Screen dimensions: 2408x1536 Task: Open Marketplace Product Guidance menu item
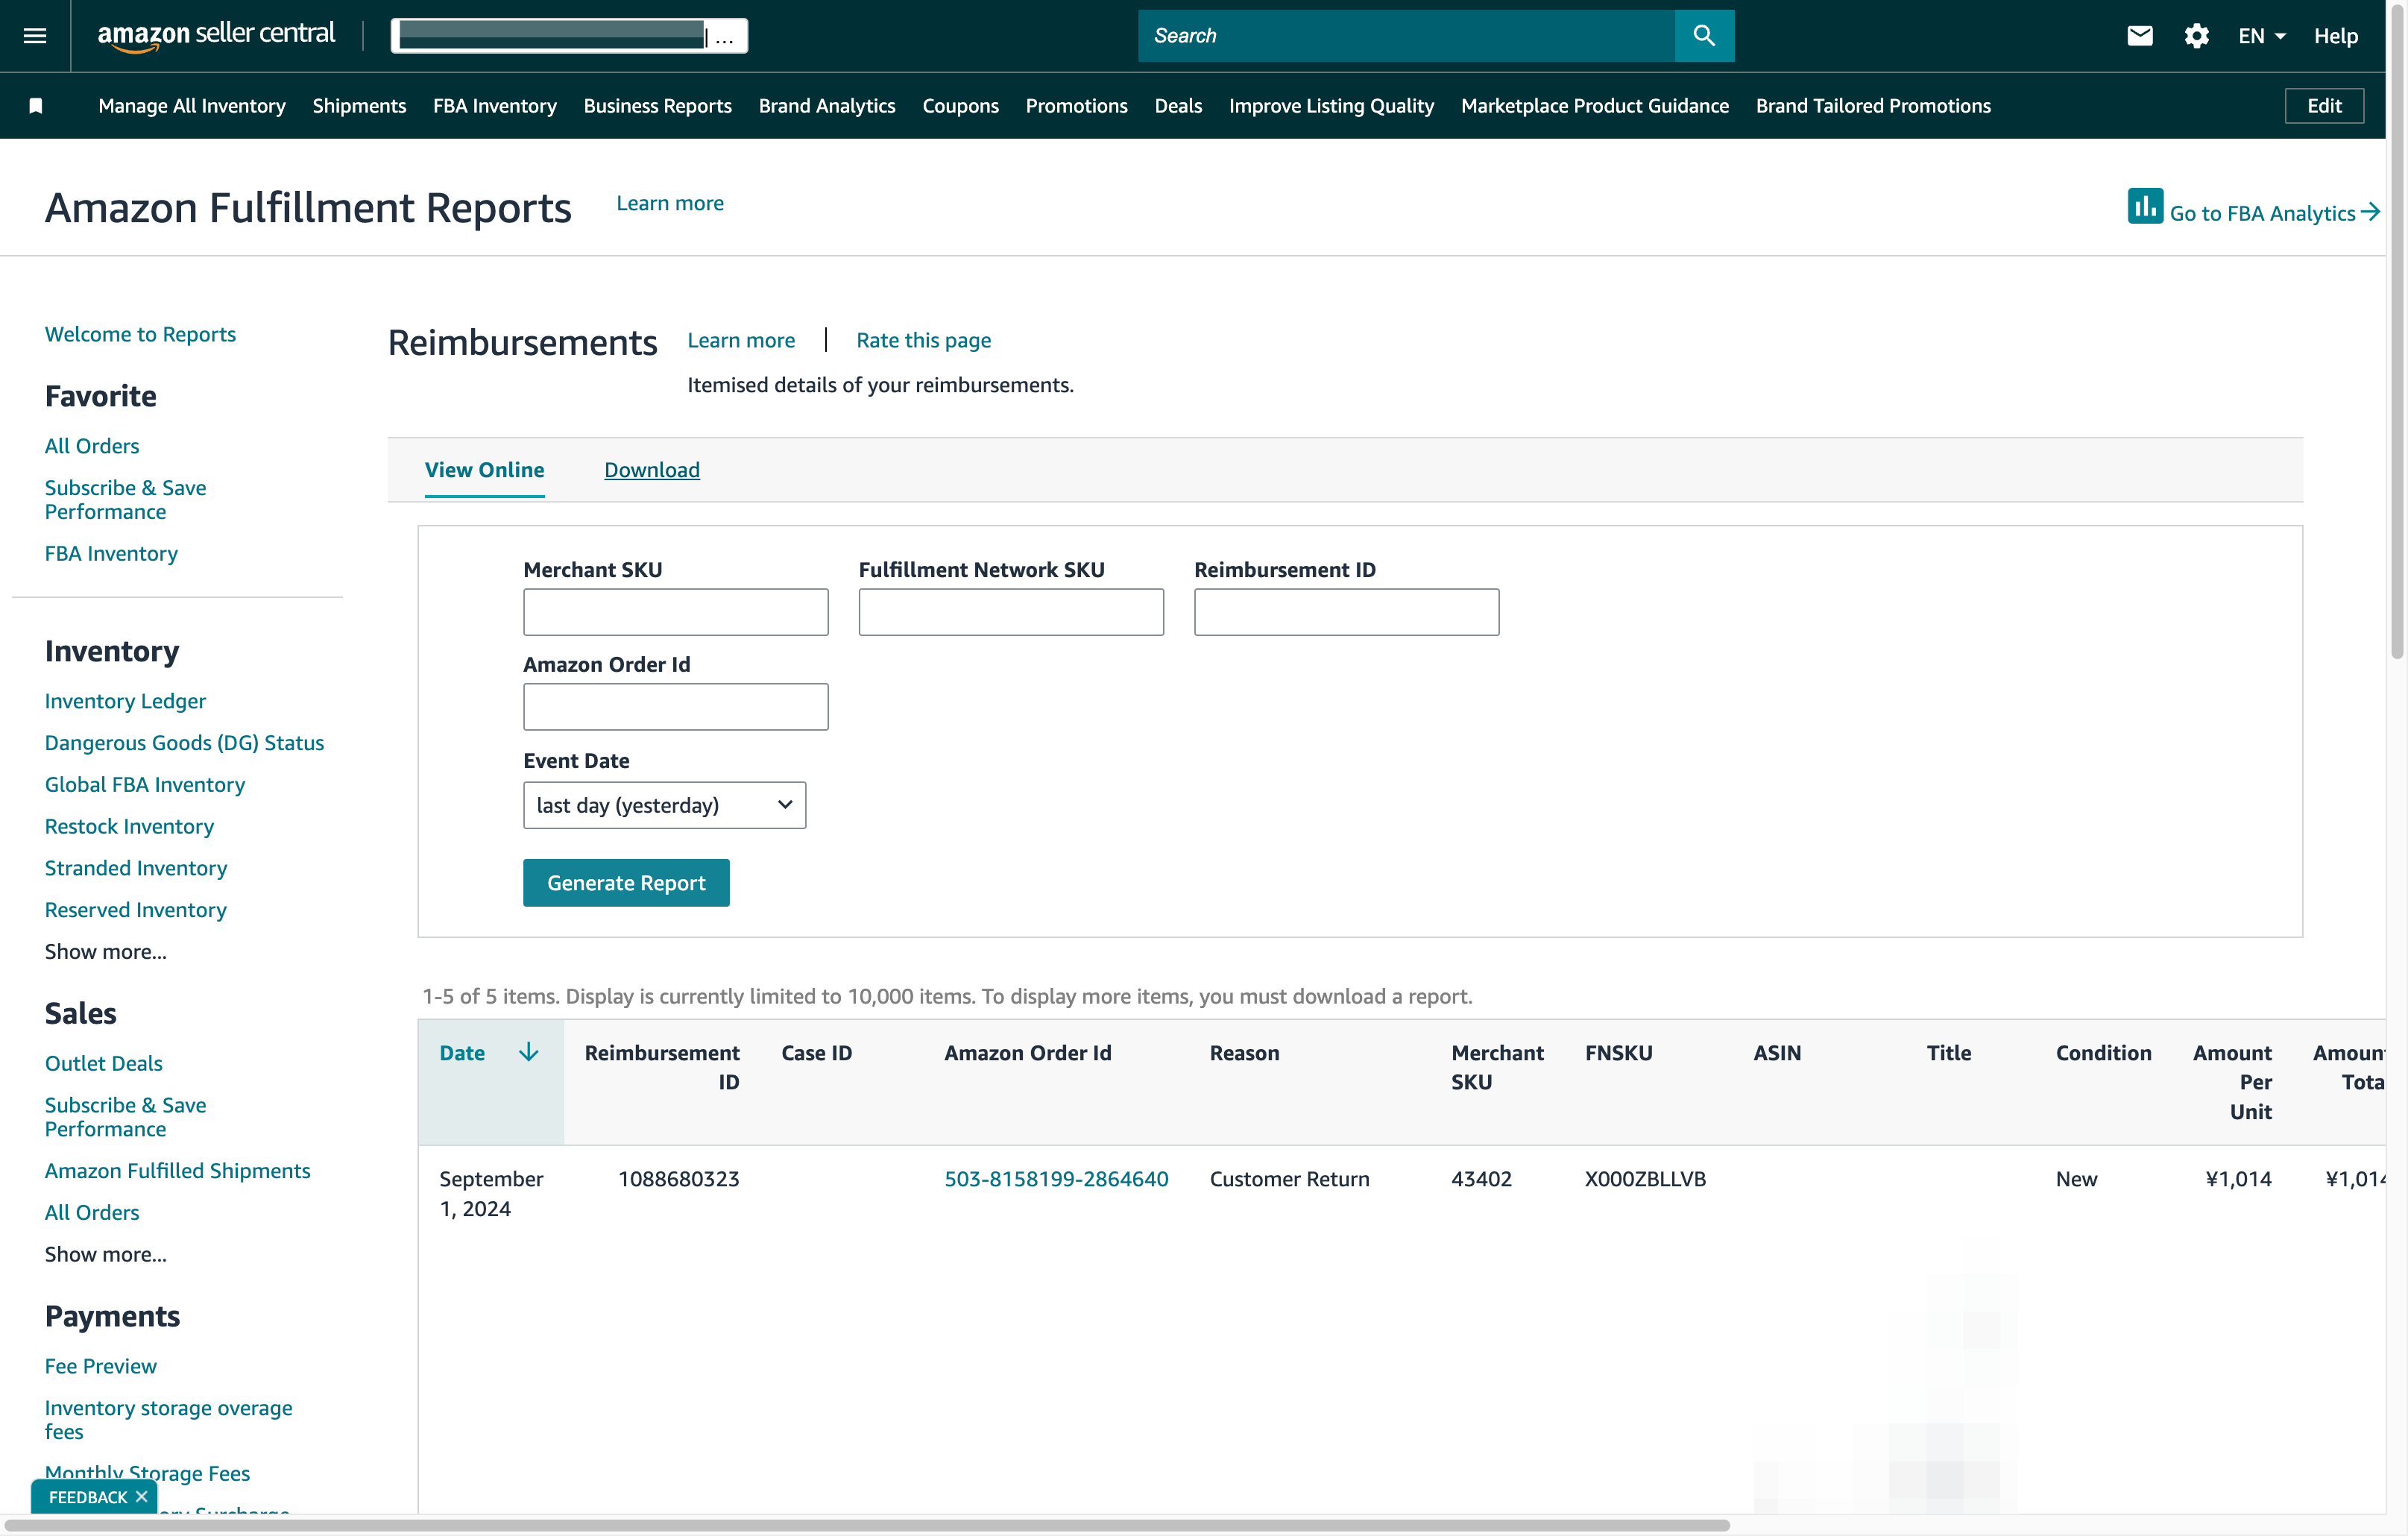1595,106
